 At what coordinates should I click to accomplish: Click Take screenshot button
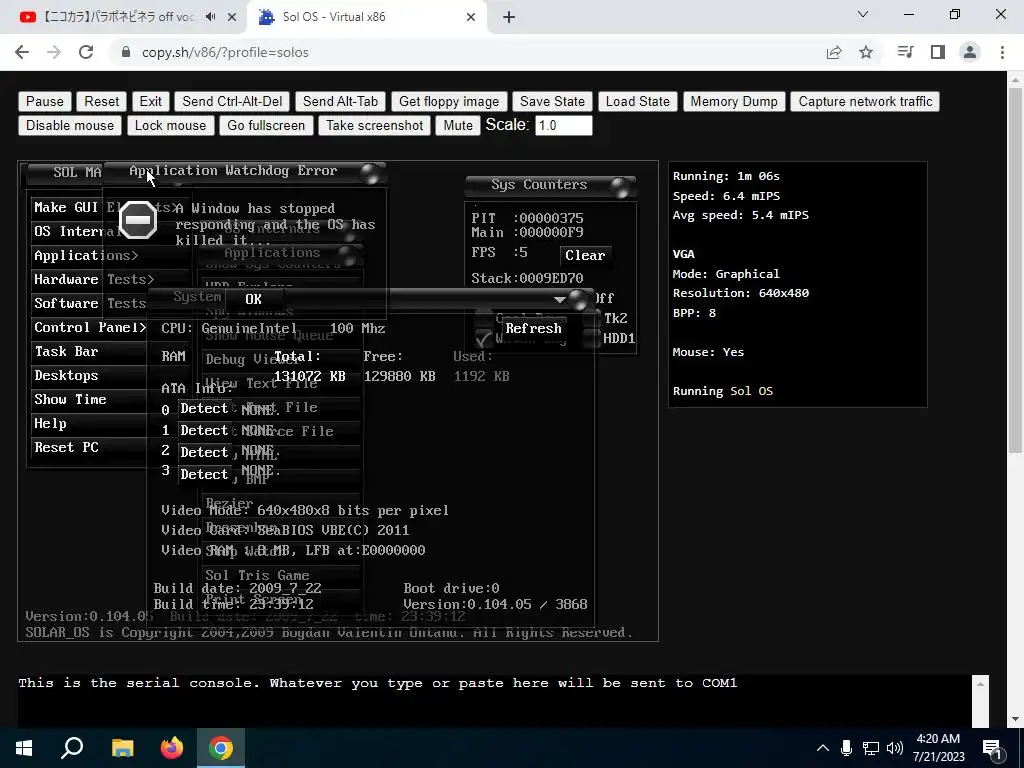[x=374, y=125]
